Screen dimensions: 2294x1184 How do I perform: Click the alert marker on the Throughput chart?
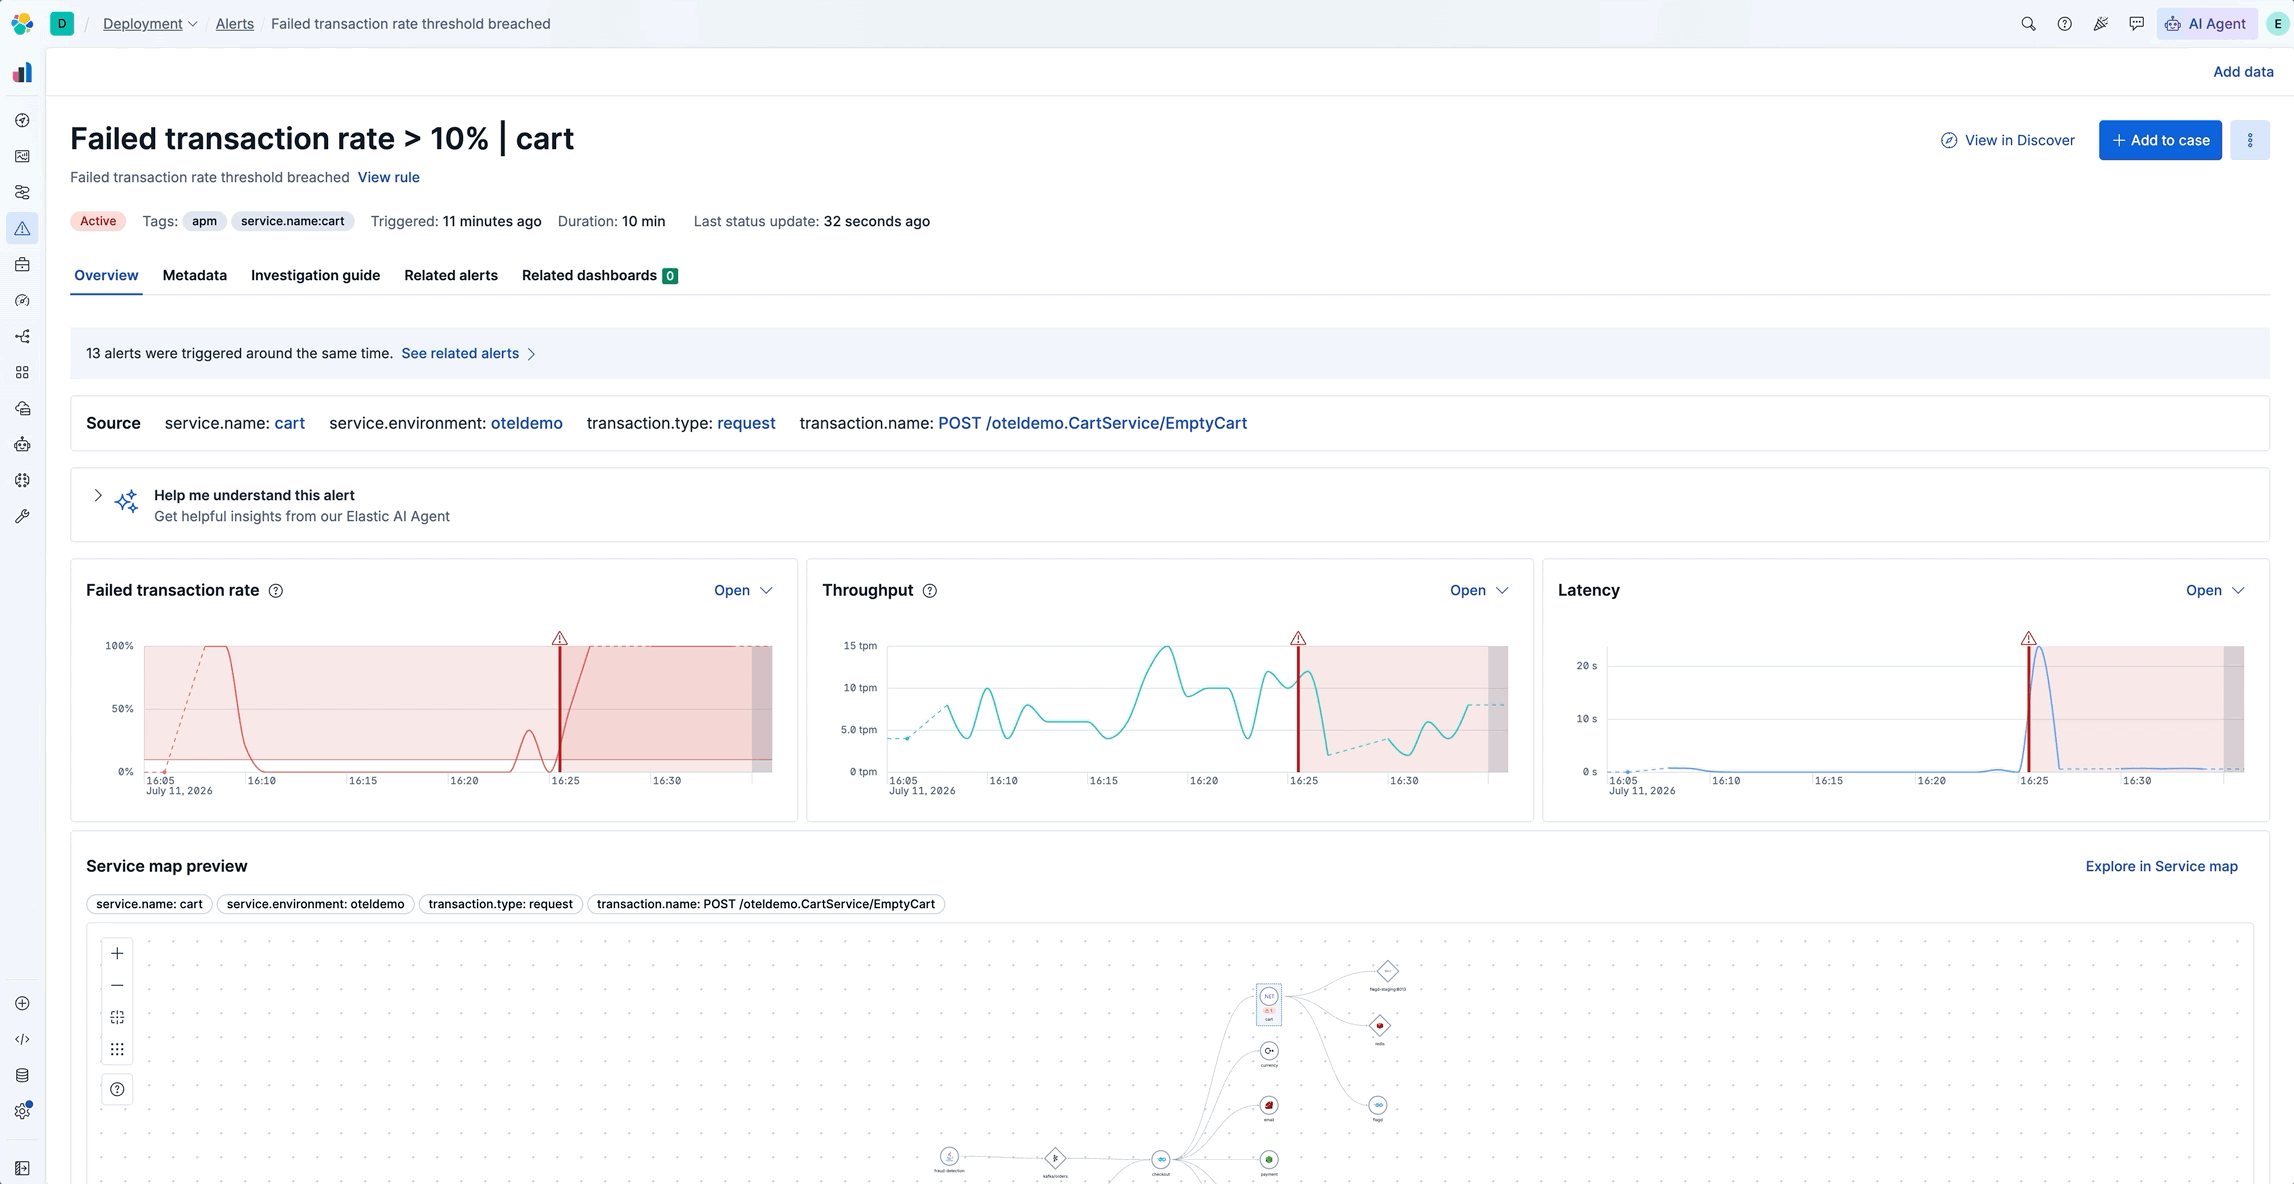pos(1298,639)
